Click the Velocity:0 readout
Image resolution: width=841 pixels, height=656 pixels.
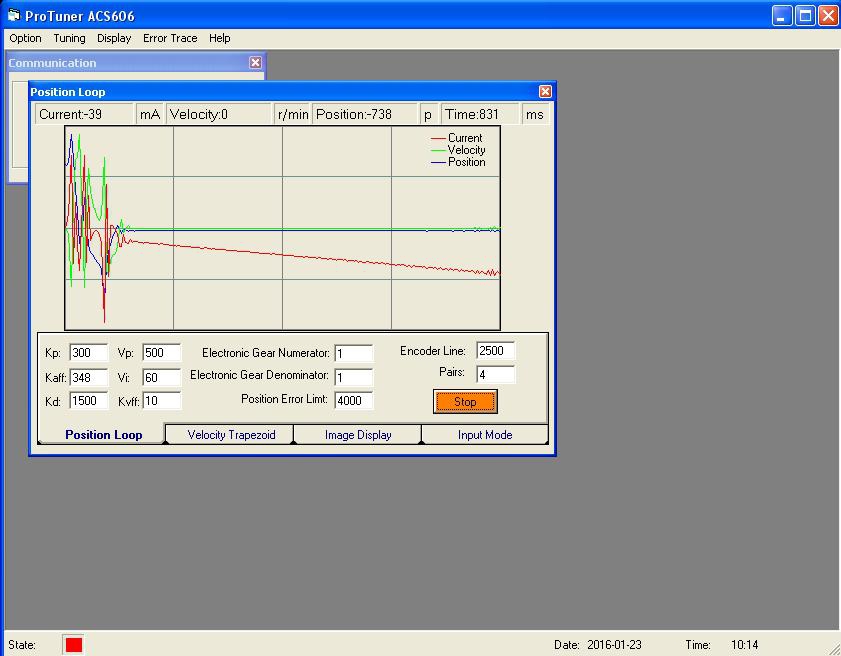coord(219,114)
